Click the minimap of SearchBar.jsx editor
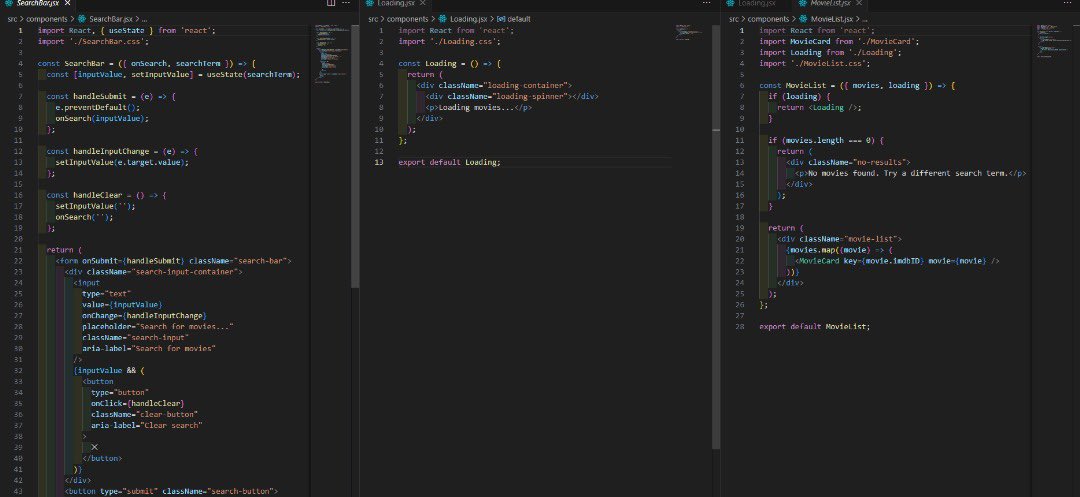 click(x=332, y=55)
